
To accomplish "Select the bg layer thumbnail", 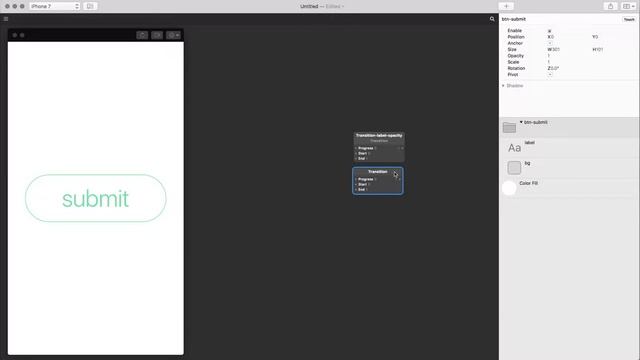I will coord(514,167).
